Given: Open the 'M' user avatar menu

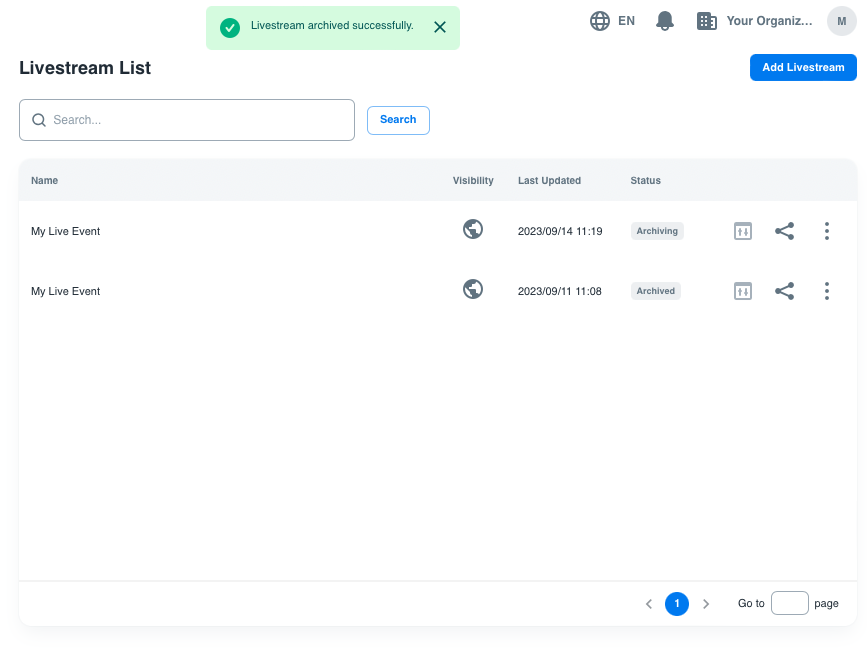Looking at the screenshot, I should 841,21.
